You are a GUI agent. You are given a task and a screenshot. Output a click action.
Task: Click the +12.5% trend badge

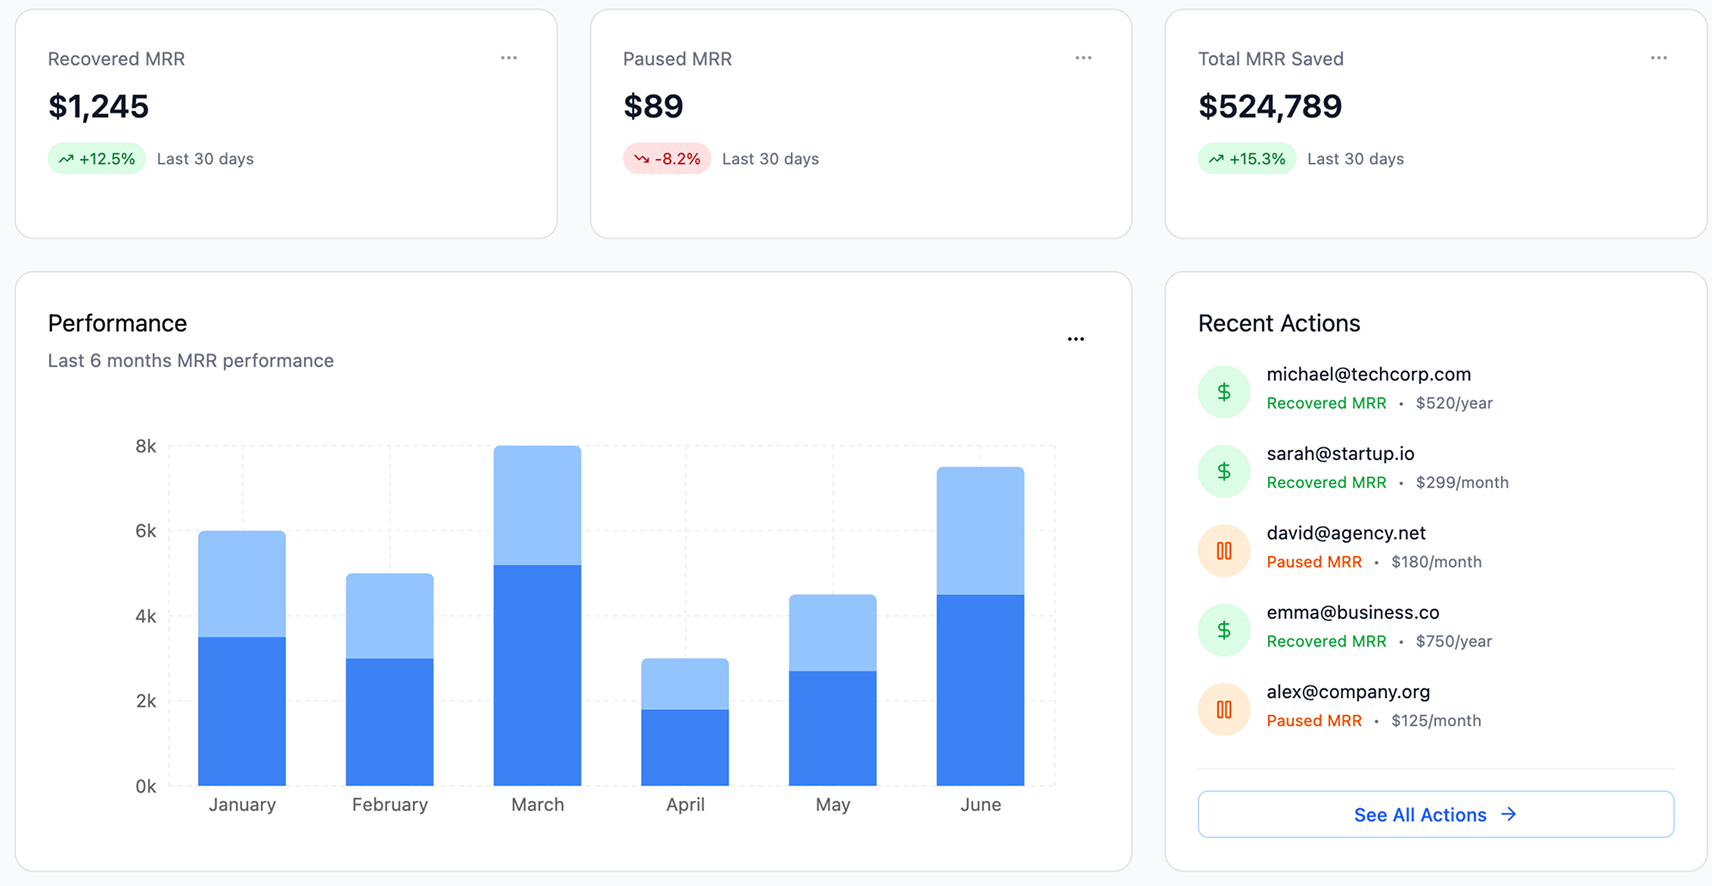(x=97, y=159)
